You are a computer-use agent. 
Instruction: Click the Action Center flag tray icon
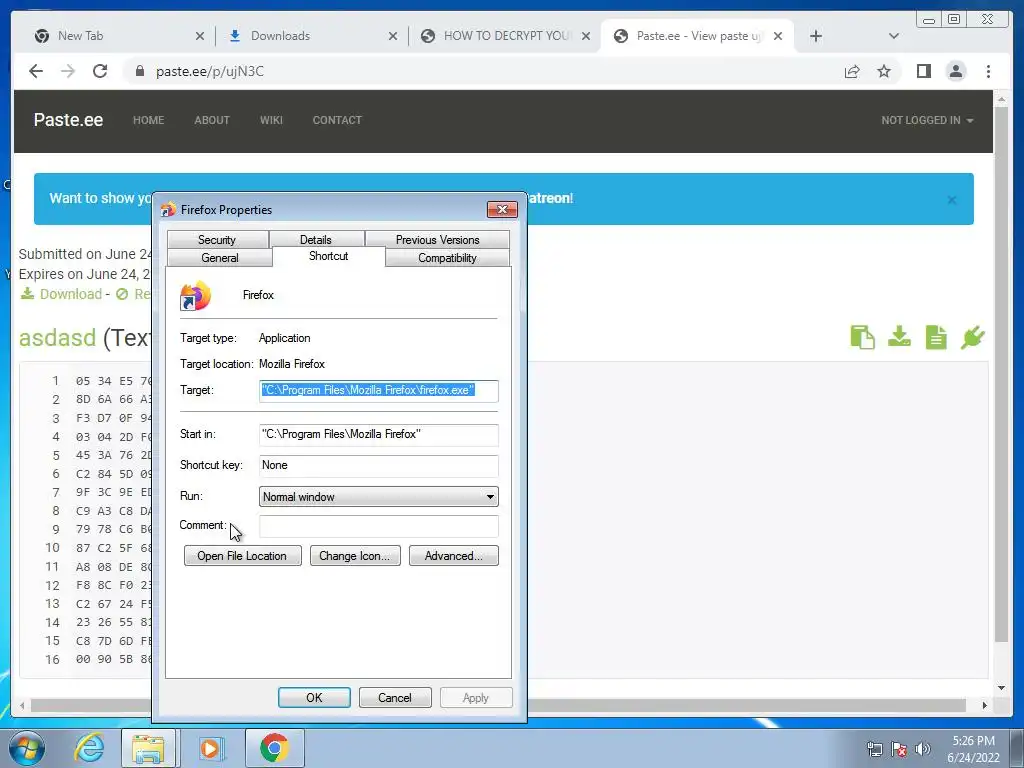click(899, 749)
